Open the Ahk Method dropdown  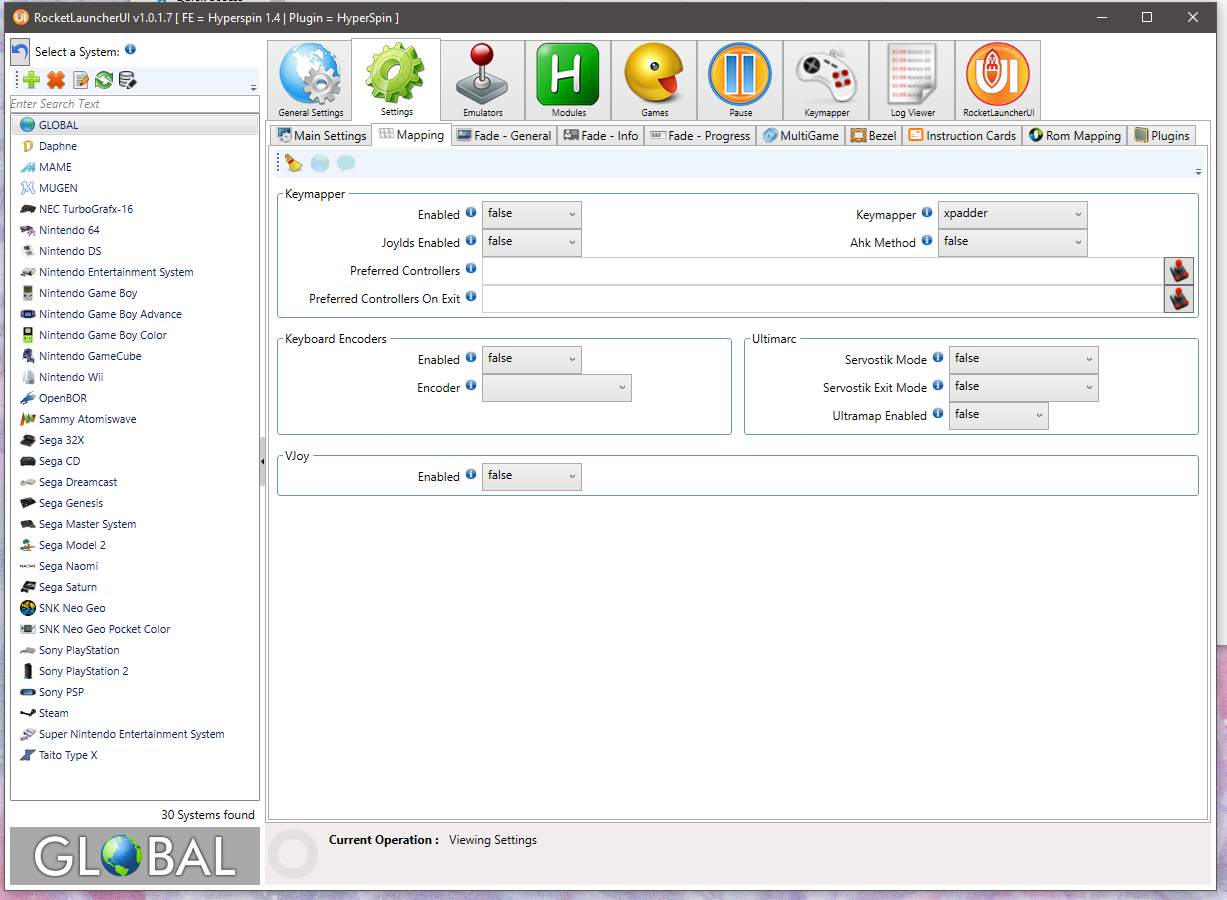[x=1012, y=243]
